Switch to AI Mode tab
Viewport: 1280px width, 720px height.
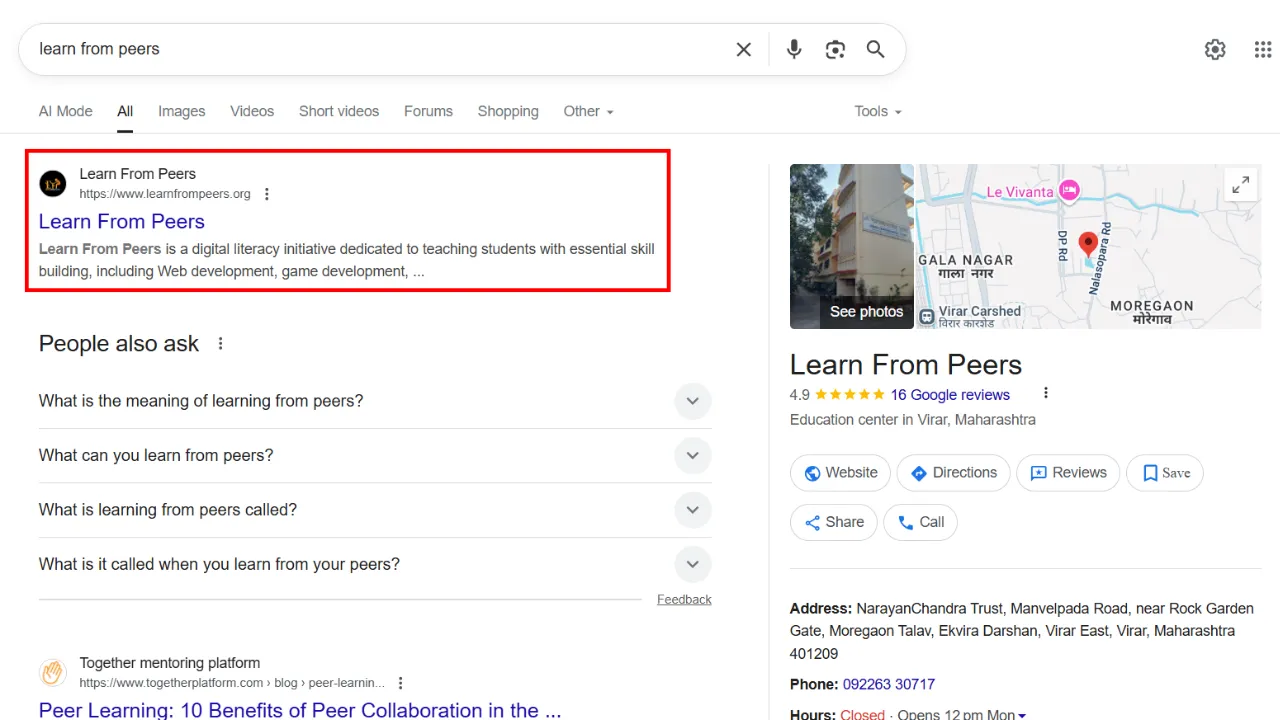point(66,111)
